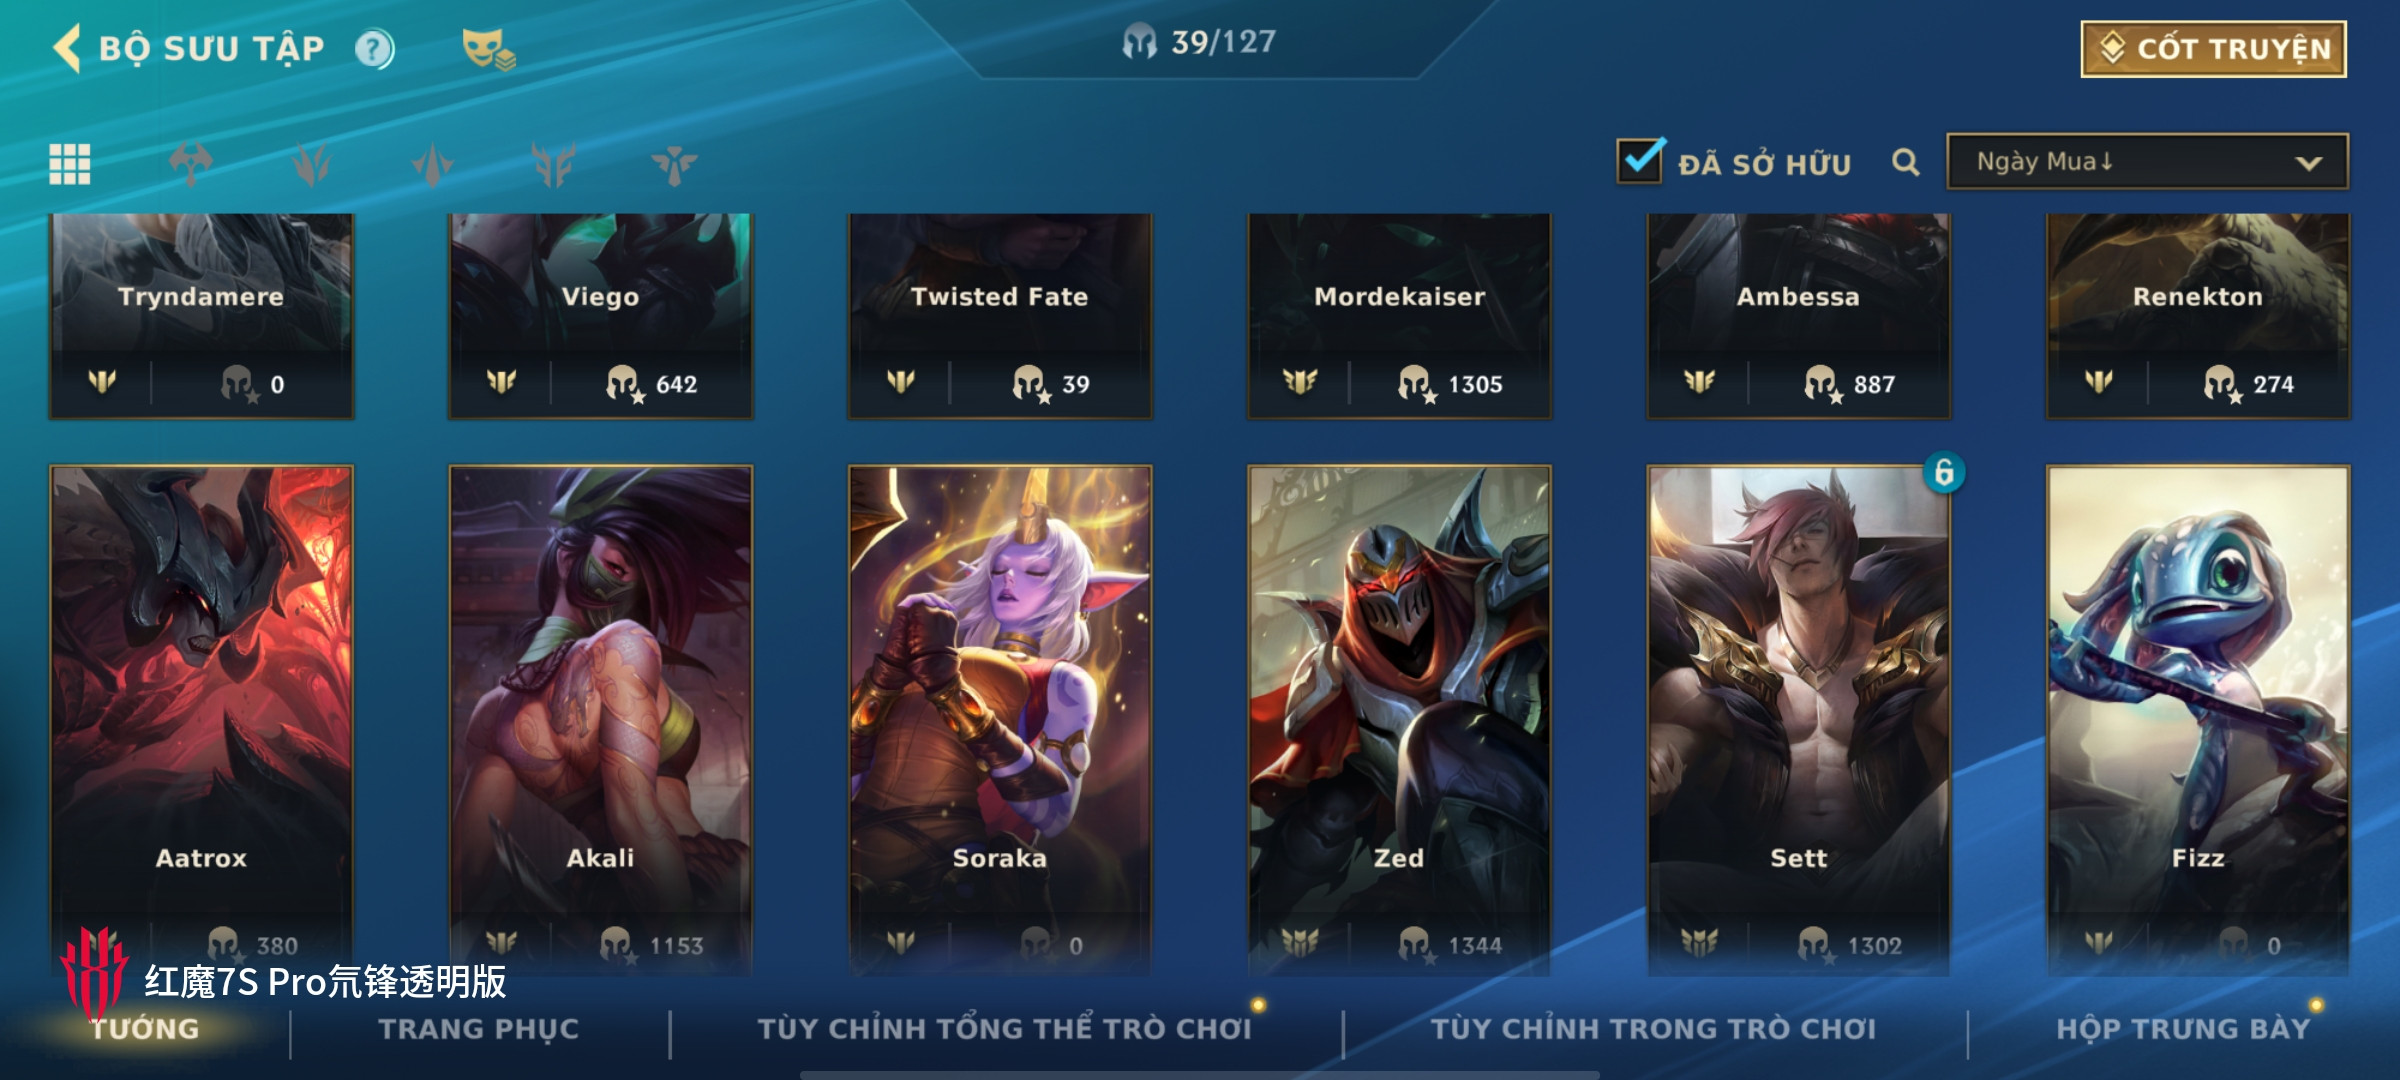Open the golden mask collection icon
Viewport: 2400px width, 1080px height.
488,49
